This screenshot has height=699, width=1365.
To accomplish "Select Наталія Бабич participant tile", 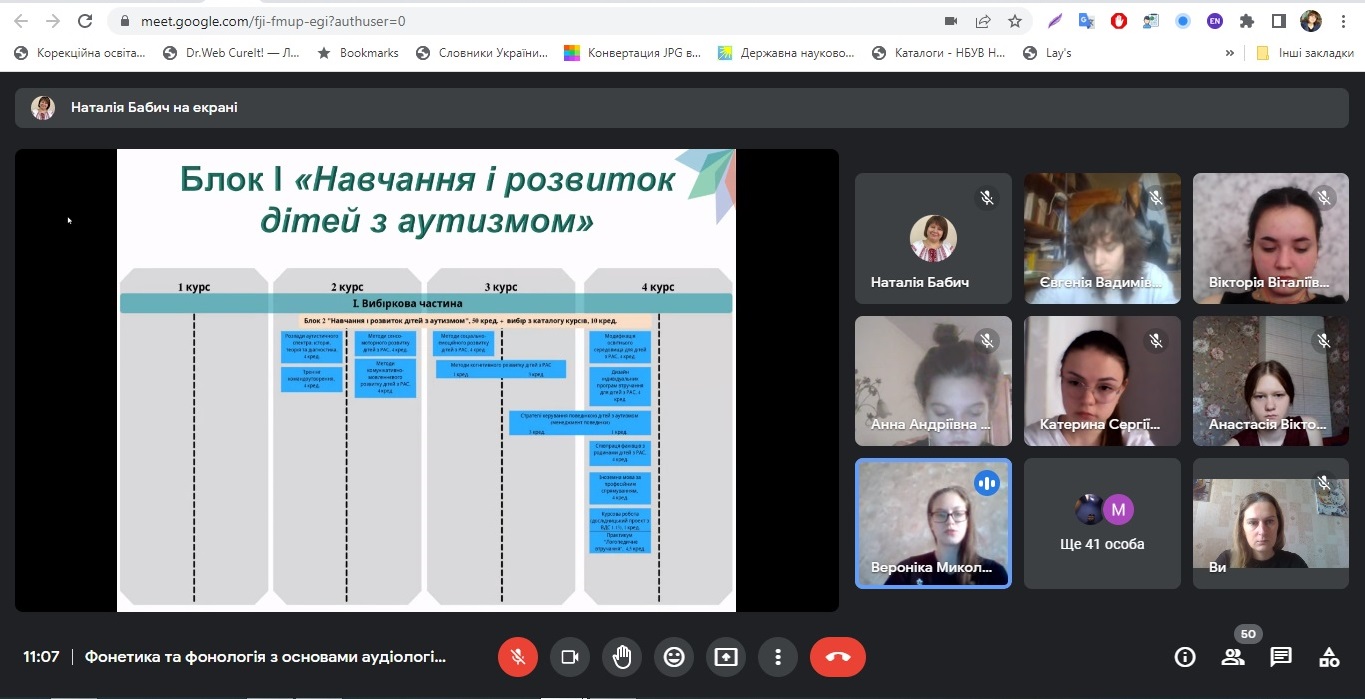I will (933, 238).
